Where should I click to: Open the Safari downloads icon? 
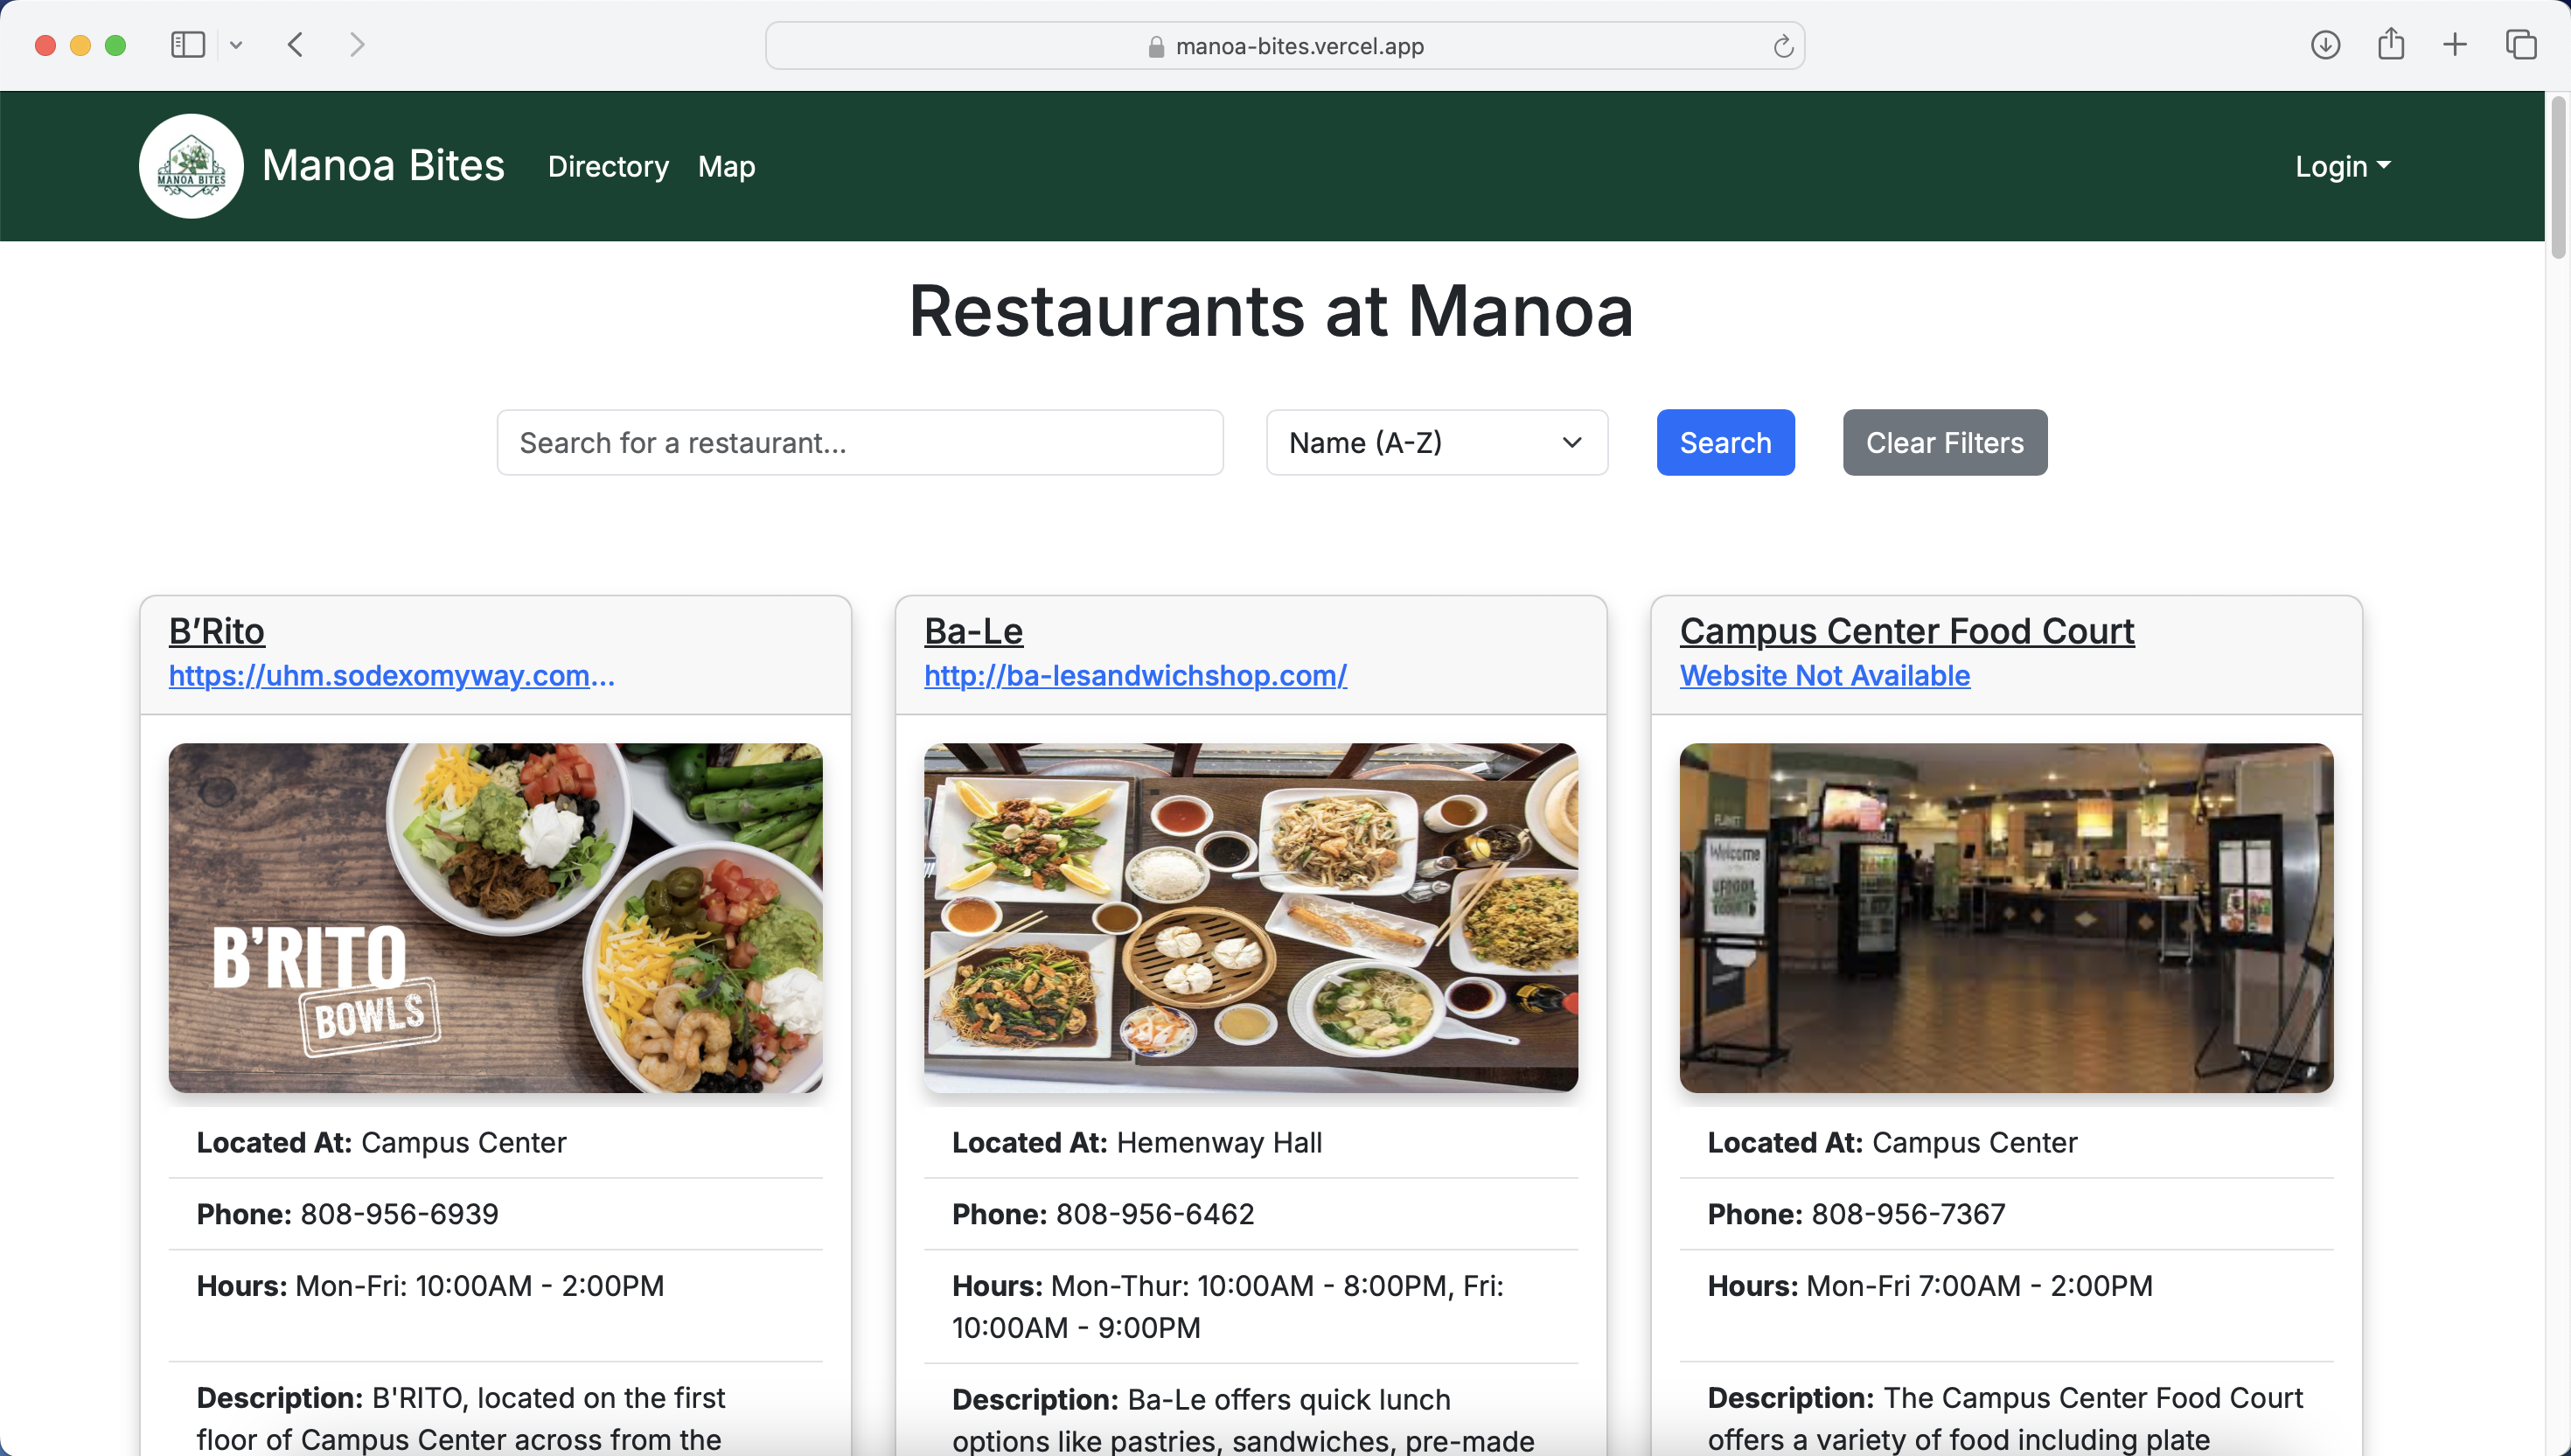[x=2325, y=45]
